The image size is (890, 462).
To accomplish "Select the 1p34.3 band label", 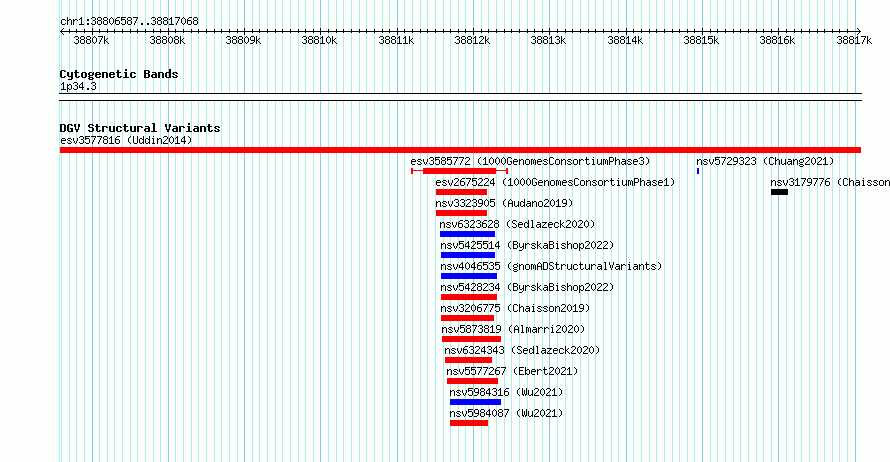I will [78, 87].
